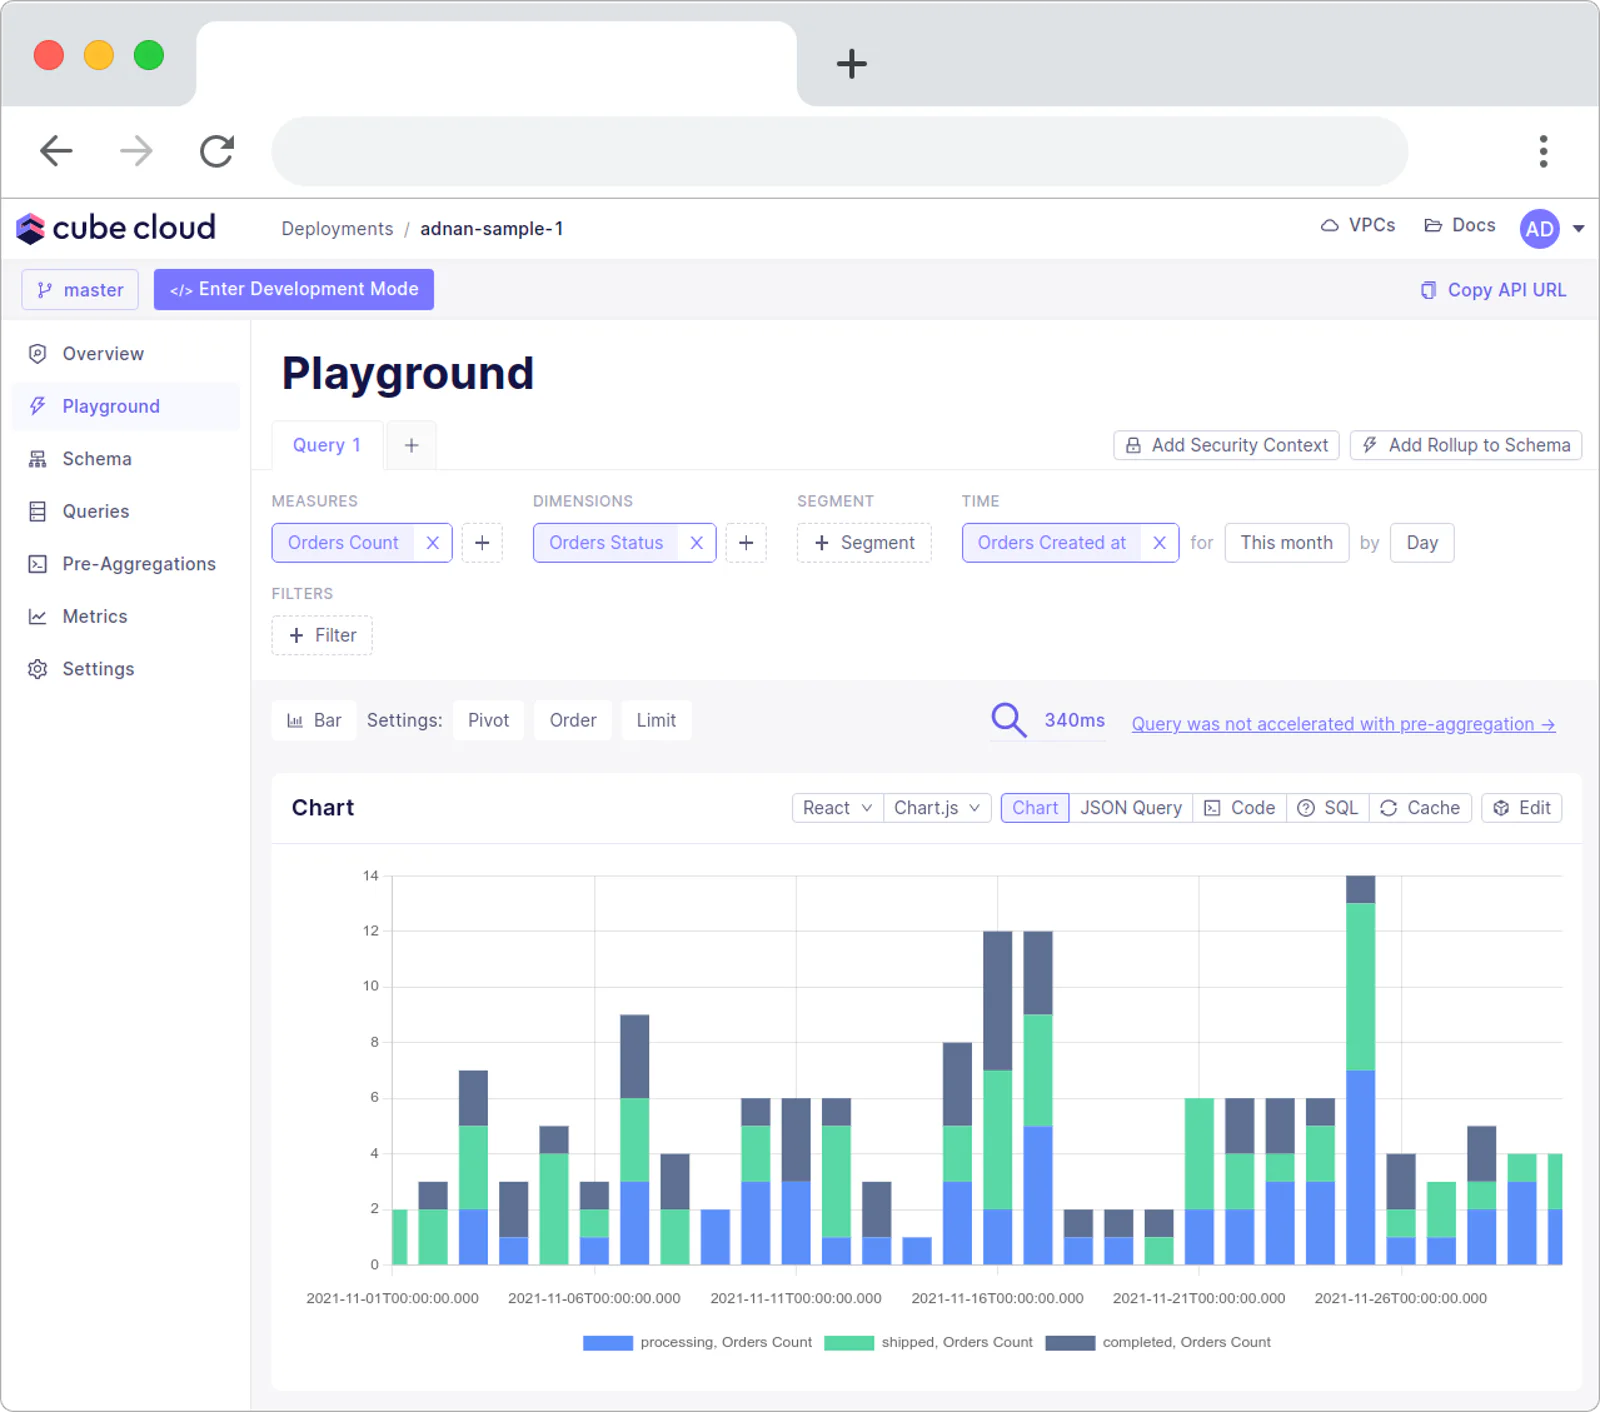Click the Enter Development Mode button
Screen dimensions: 1600x1412
[294, 289]
